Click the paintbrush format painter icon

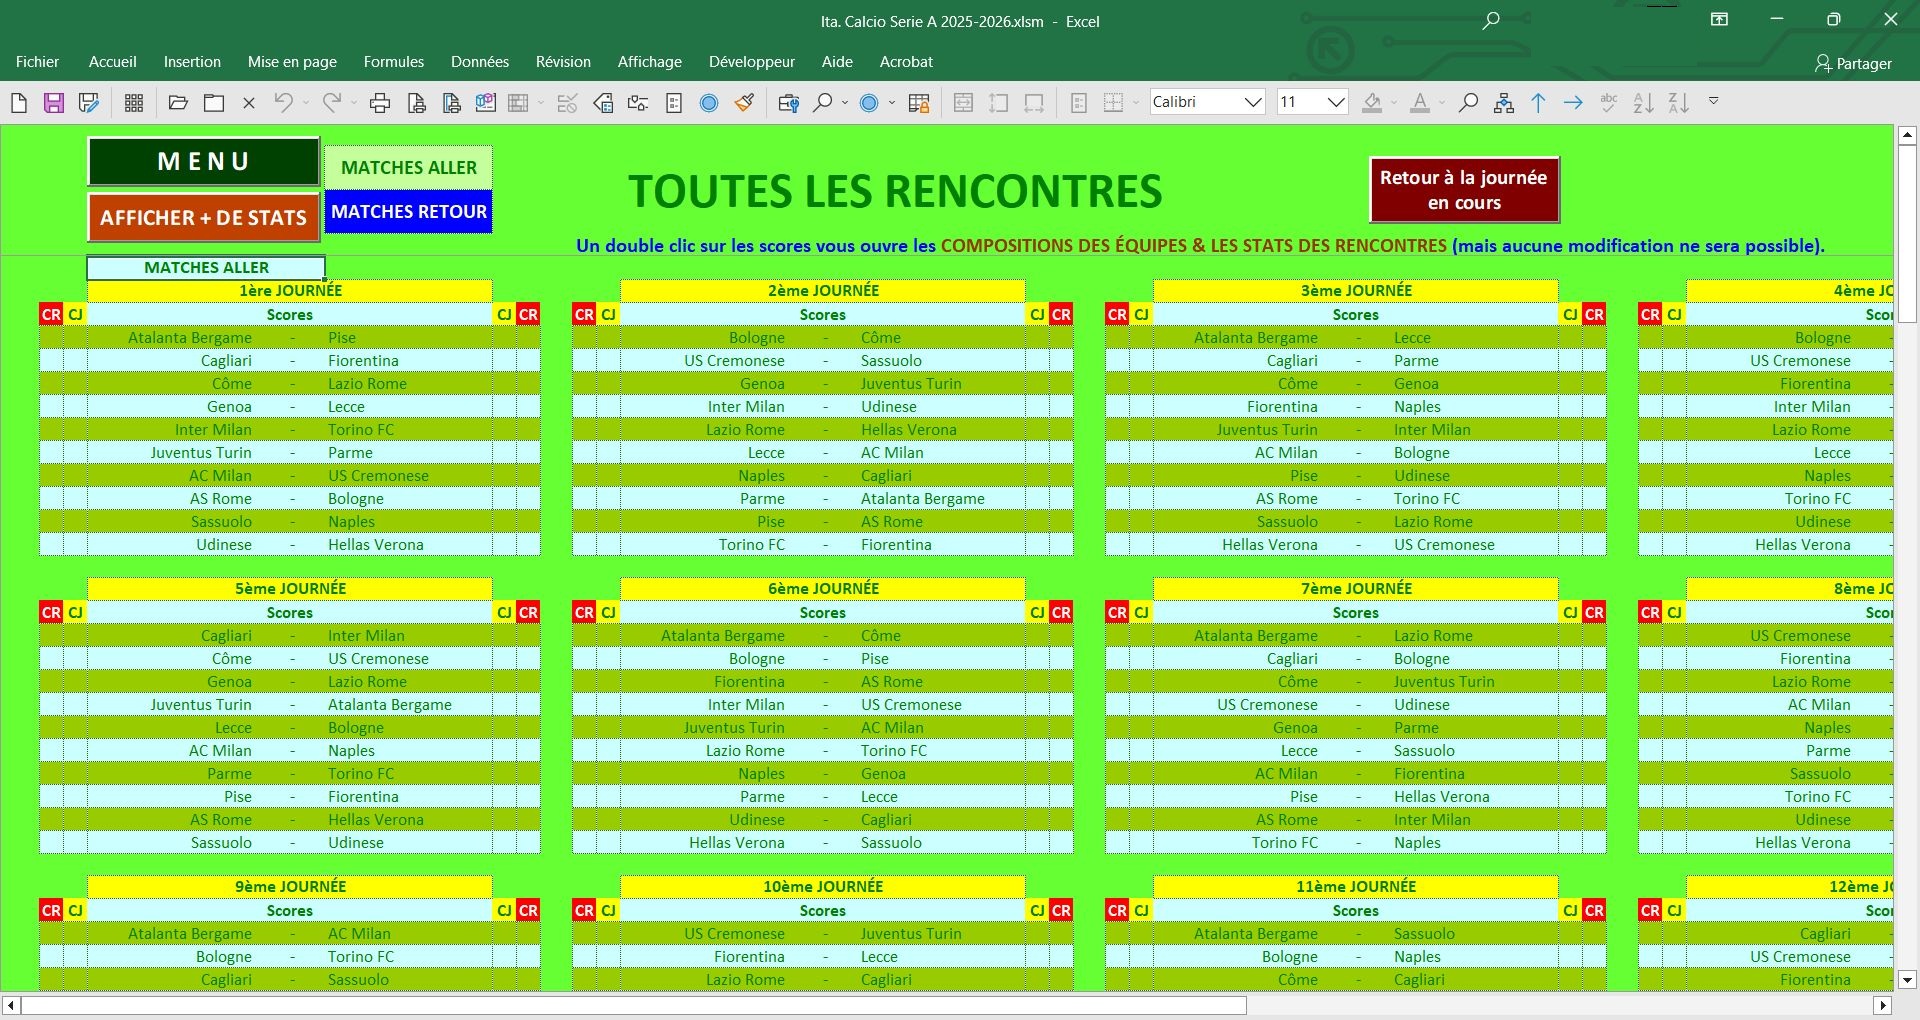[744, 102]
